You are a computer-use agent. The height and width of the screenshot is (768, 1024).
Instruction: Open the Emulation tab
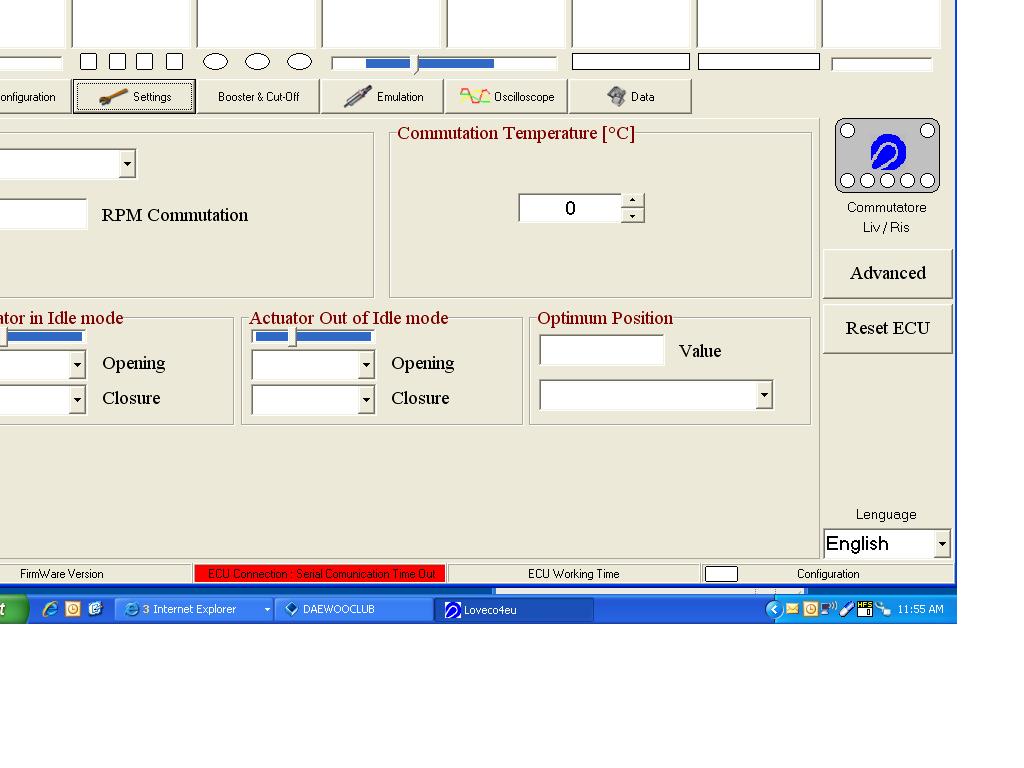click(x=383, y=97)
